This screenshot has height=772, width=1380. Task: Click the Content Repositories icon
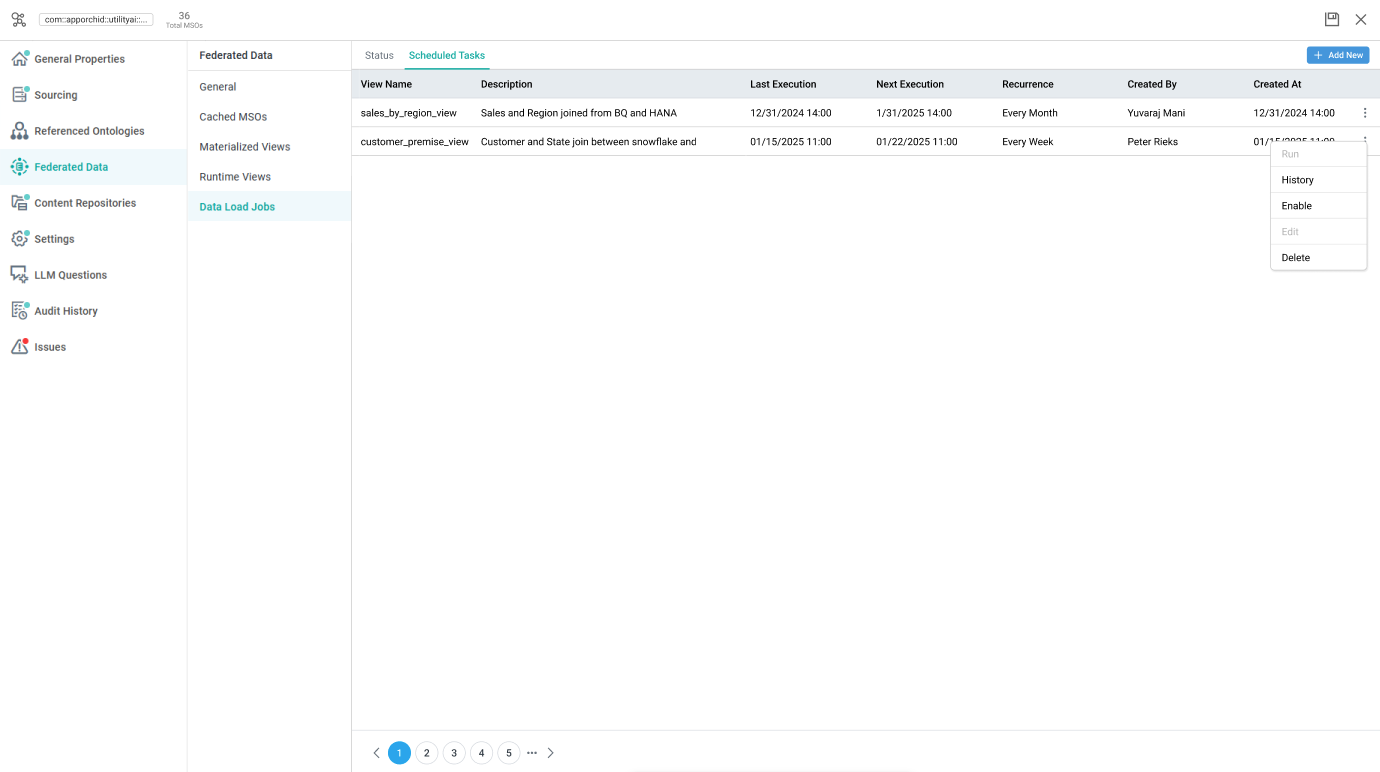click(19, 203)
